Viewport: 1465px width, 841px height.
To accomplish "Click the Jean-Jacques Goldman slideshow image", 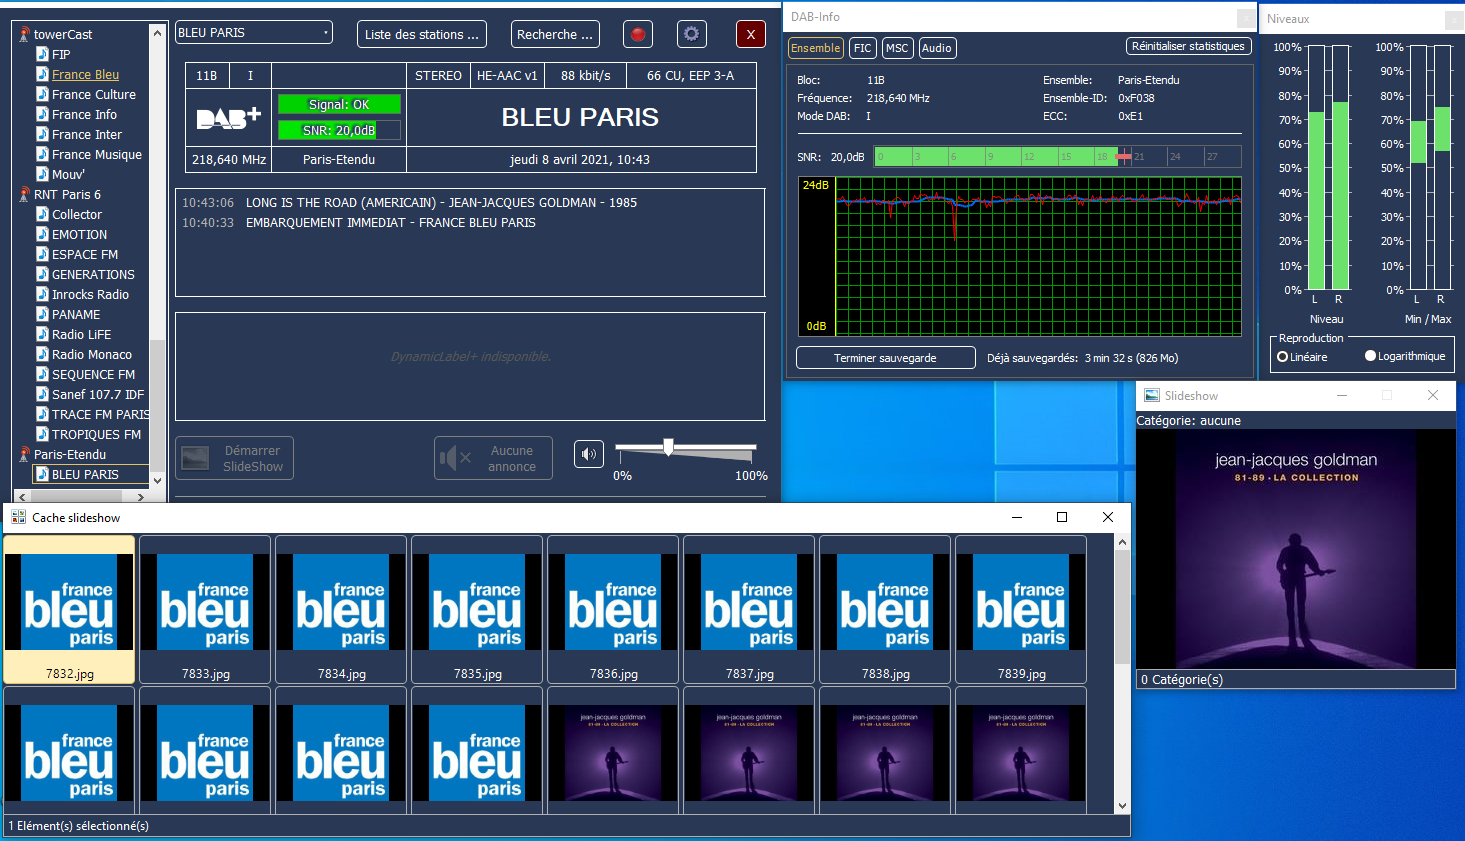I will click(1296, 549).
